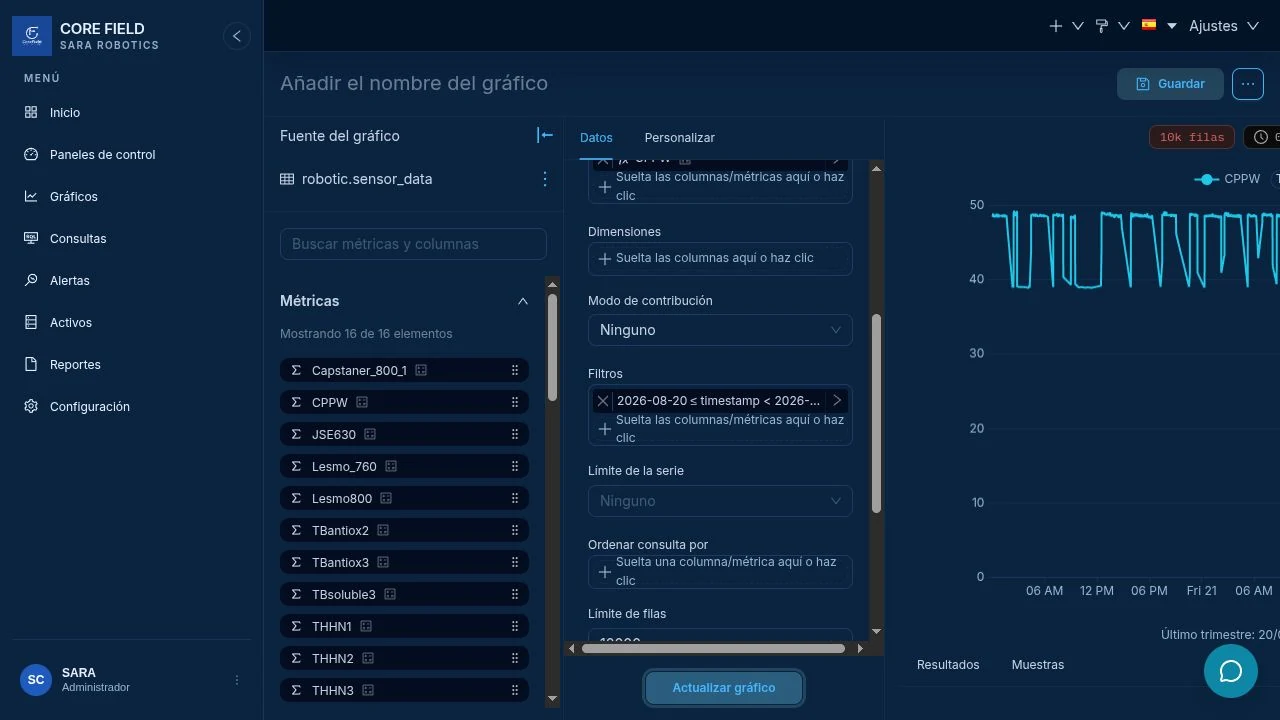Screen dimensions: 1280x720
Task: Open the Muestras tab
Action: click(x=1038, y=665)
